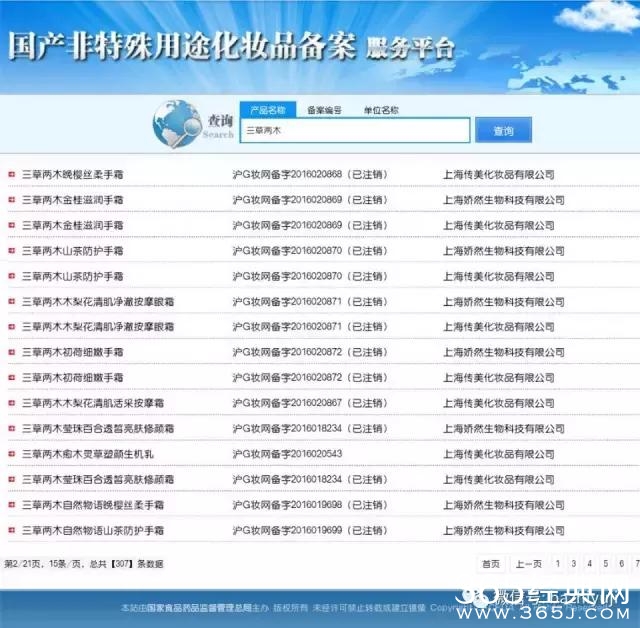Switch to the 备案编号 search tab
This screenshot has width=640, height=628.
pos(324,110)
